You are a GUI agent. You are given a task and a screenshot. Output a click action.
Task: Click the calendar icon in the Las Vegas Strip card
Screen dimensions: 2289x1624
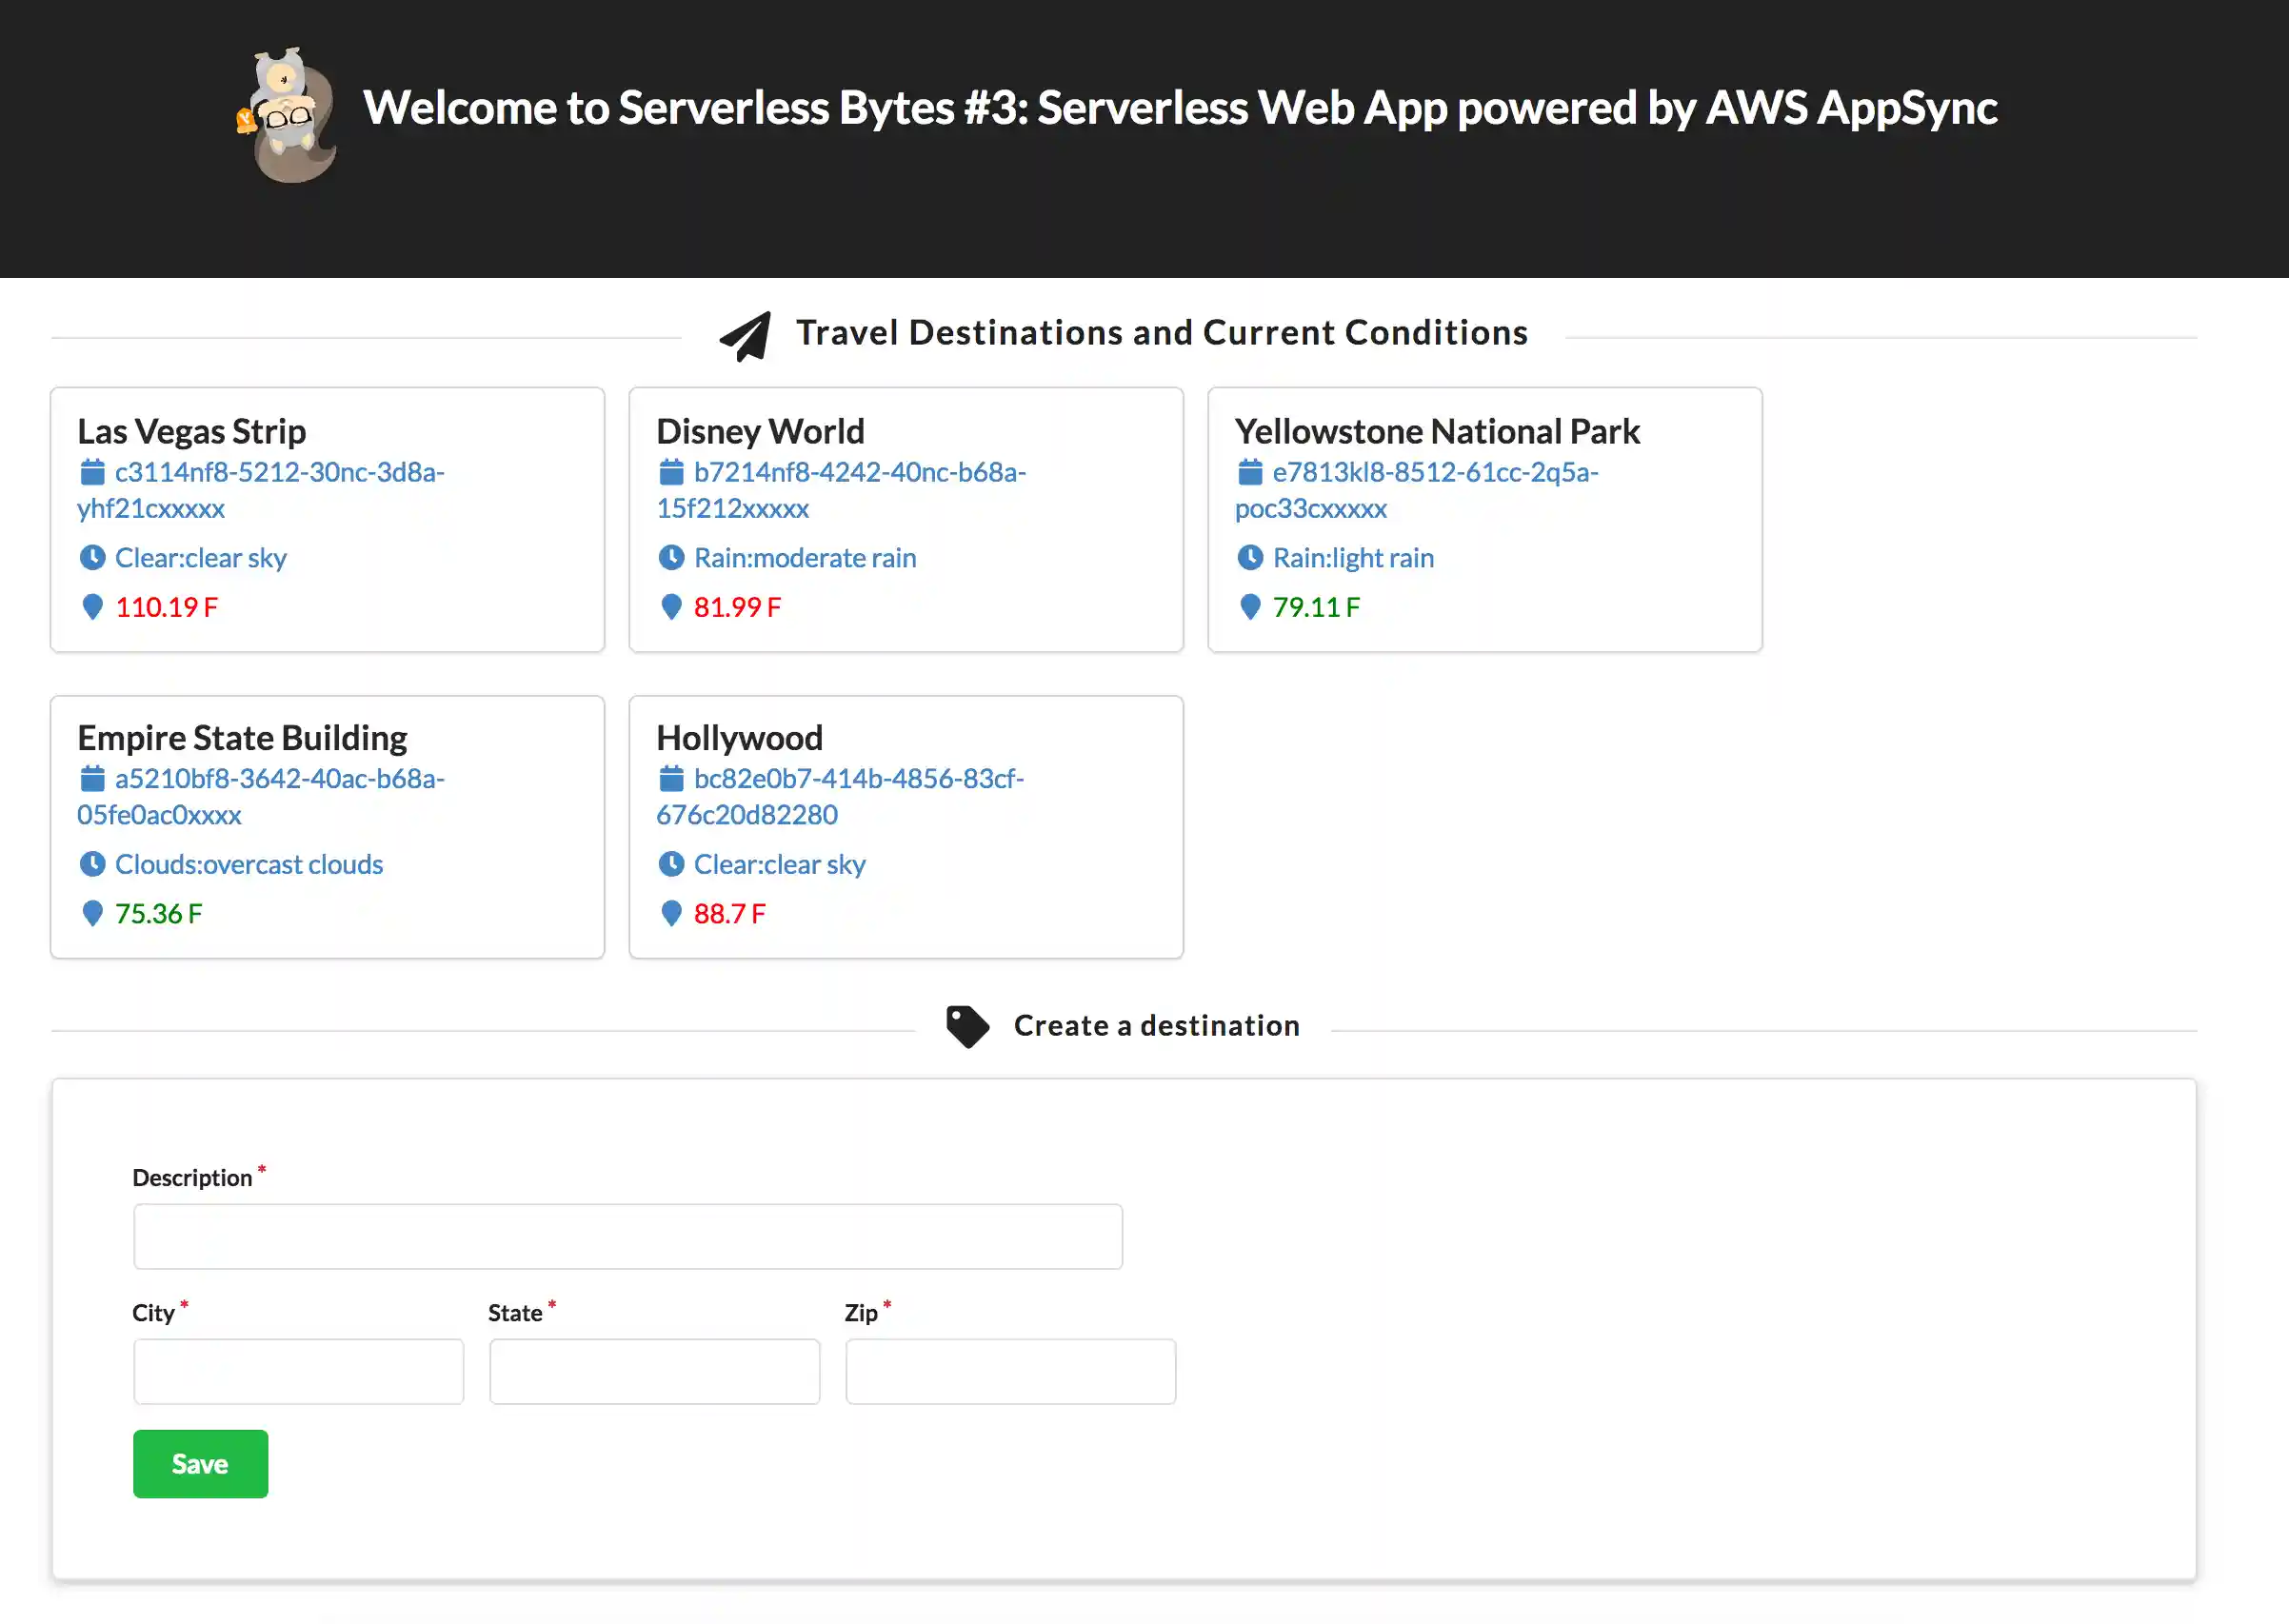click(x=92, y=471)
